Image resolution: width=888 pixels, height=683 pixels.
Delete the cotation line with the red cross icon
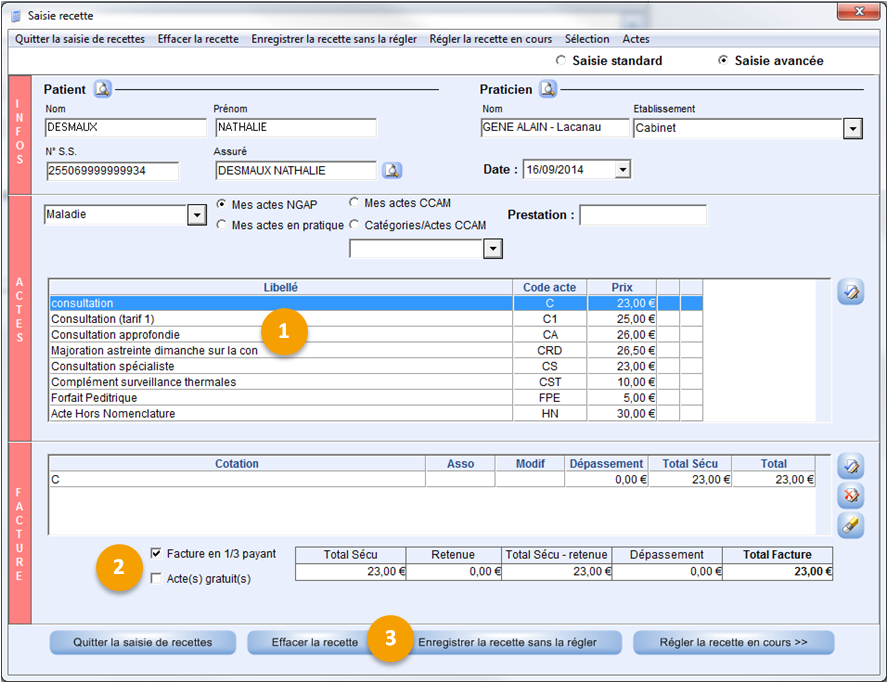851,496
